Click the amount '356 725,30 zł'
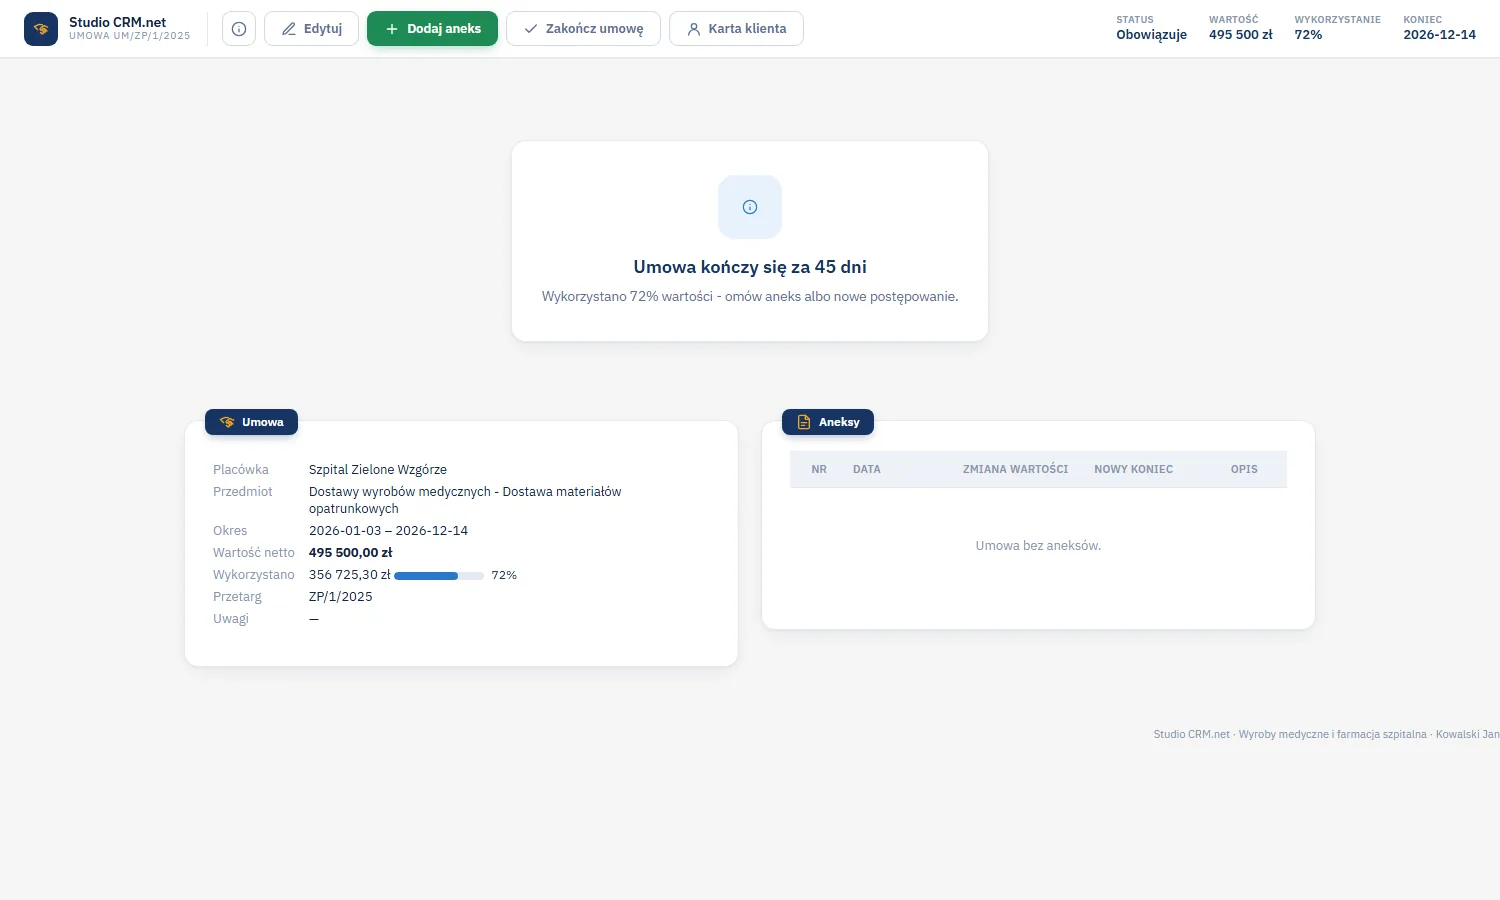Screen dimensions: 1500x900 pos(350,575)
